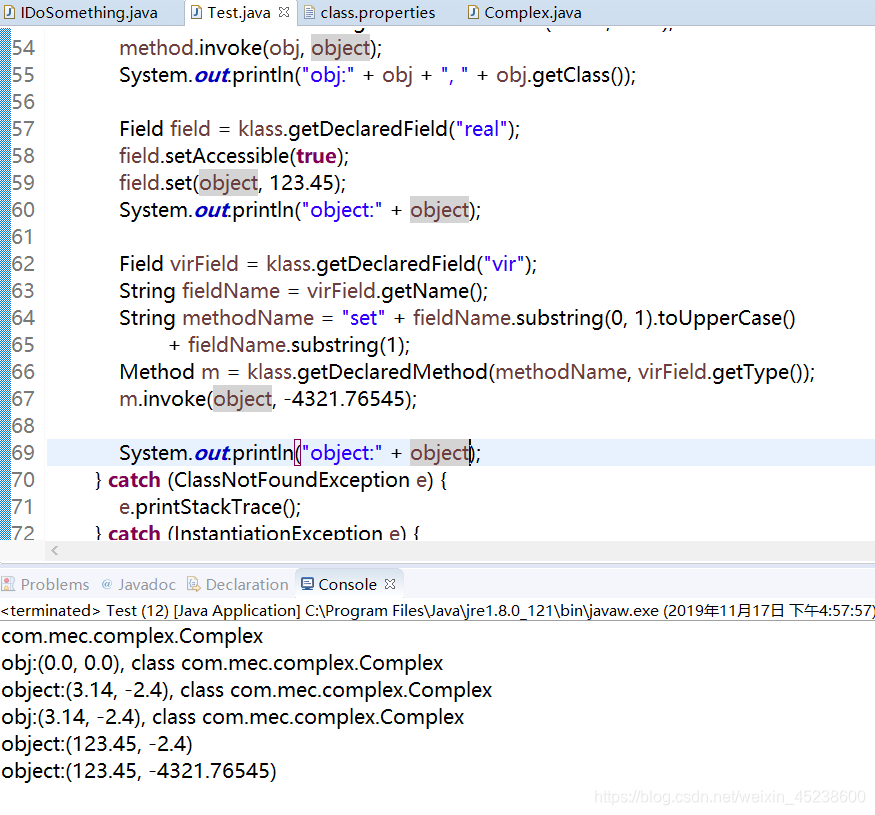Viewport: 875px width, 815px height.
Task: Click the editor horizontal scroll left arrow
Action: [55, 550]
